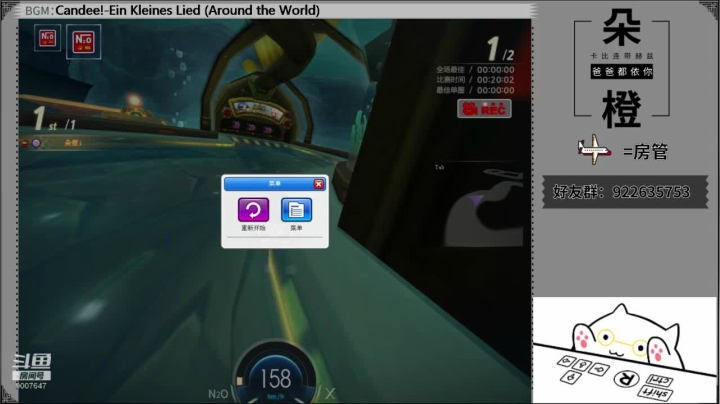Click the BGM song title text
The image size is (720, 404).
coord(187,10)
